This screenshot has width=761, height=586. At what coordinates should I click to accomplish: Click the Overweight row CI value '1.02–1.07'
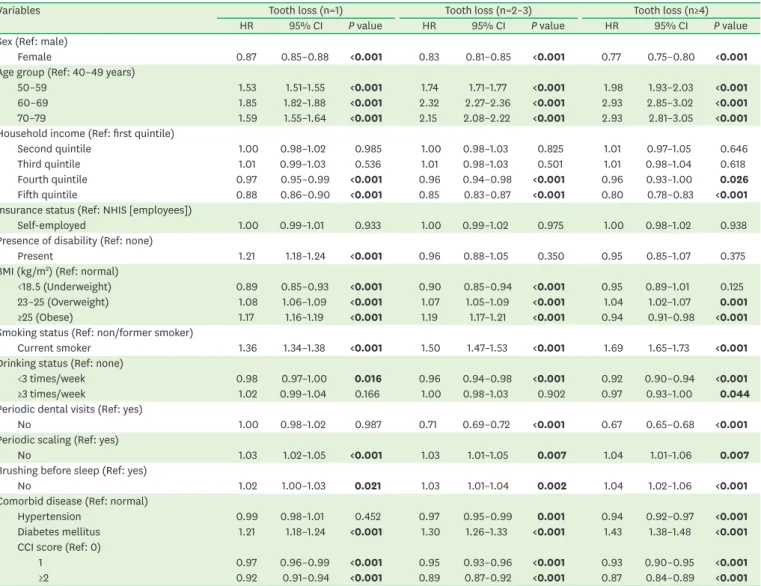pyautogui.click(x=670, y=302)
